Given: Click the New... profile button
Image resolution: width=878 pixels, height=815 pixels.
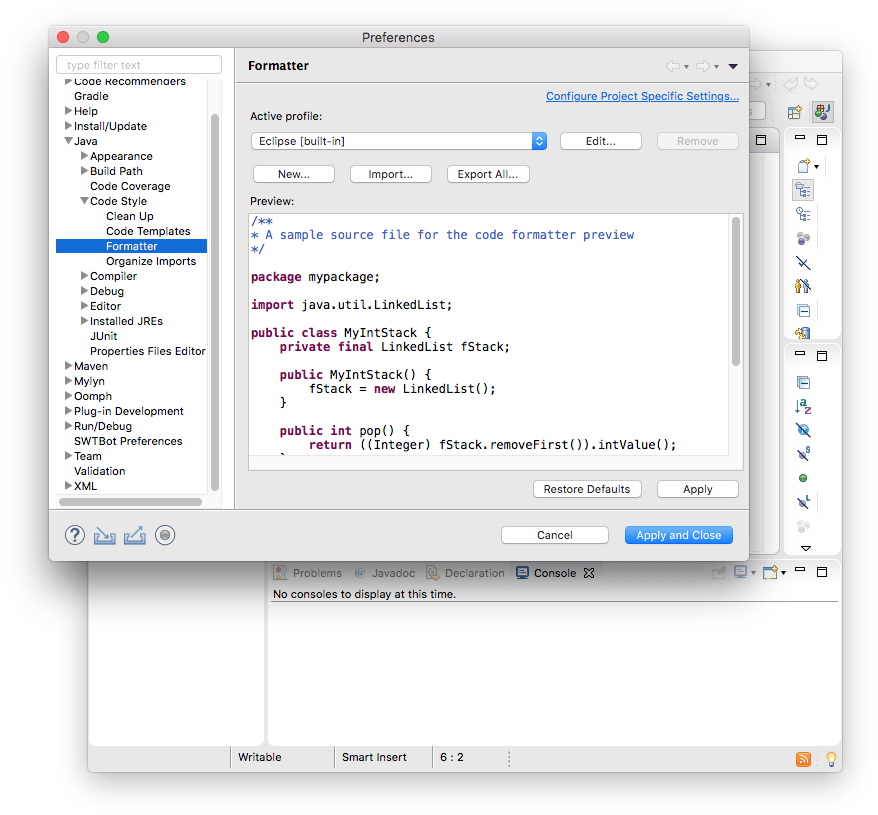Looking at the screenshot, I should [x=294, y=174].
